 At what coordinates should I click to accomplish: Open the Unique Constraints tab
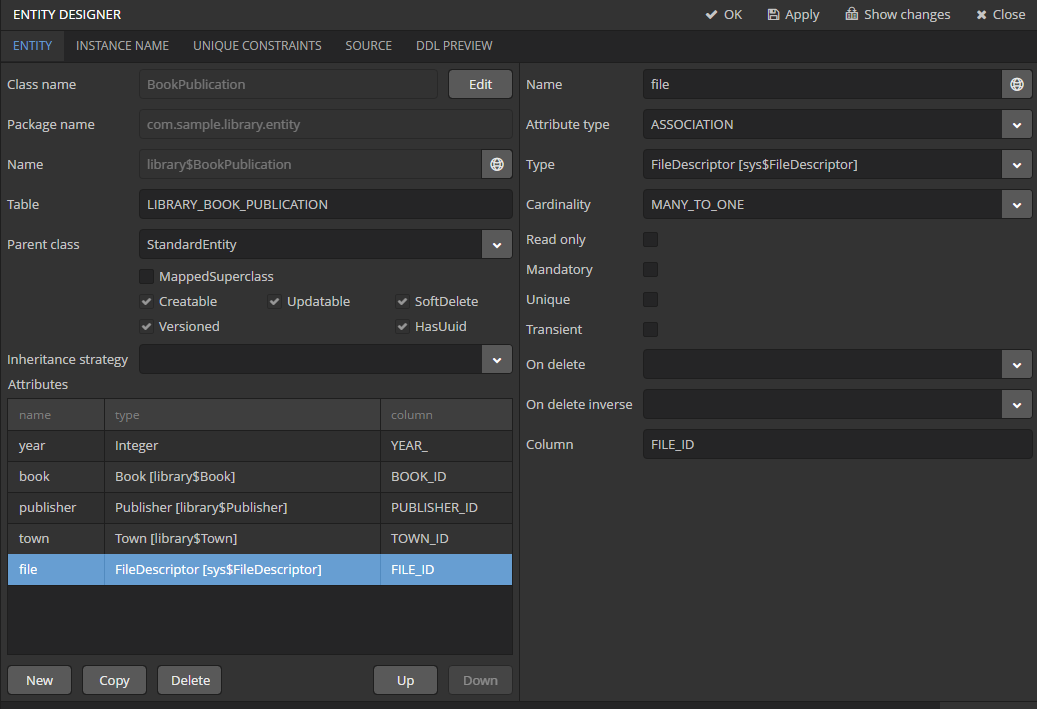tap(257, 45)
